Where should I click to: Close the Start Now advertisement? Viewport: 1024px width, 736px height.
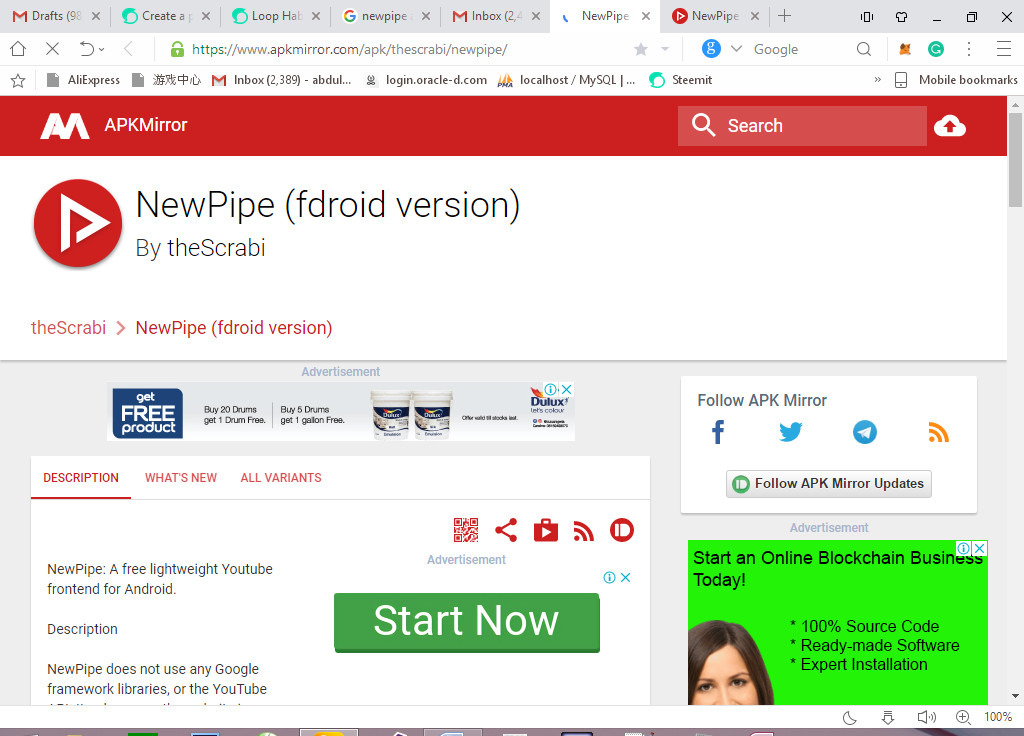click(626, 577)
